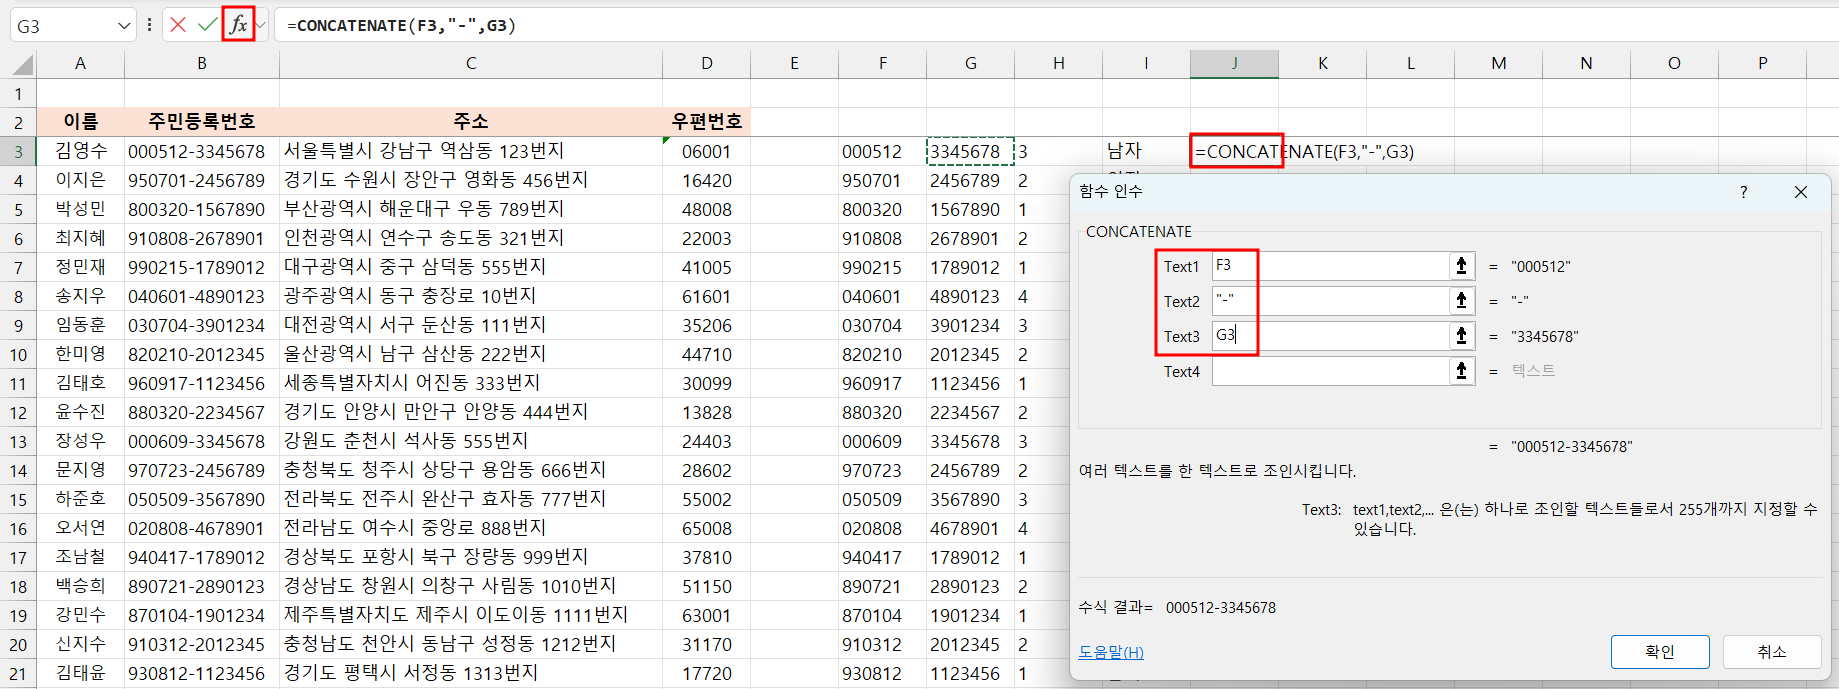Click cell with 040601-4890123
This screenshot has height=689, width=1839.
coord(202,296)
